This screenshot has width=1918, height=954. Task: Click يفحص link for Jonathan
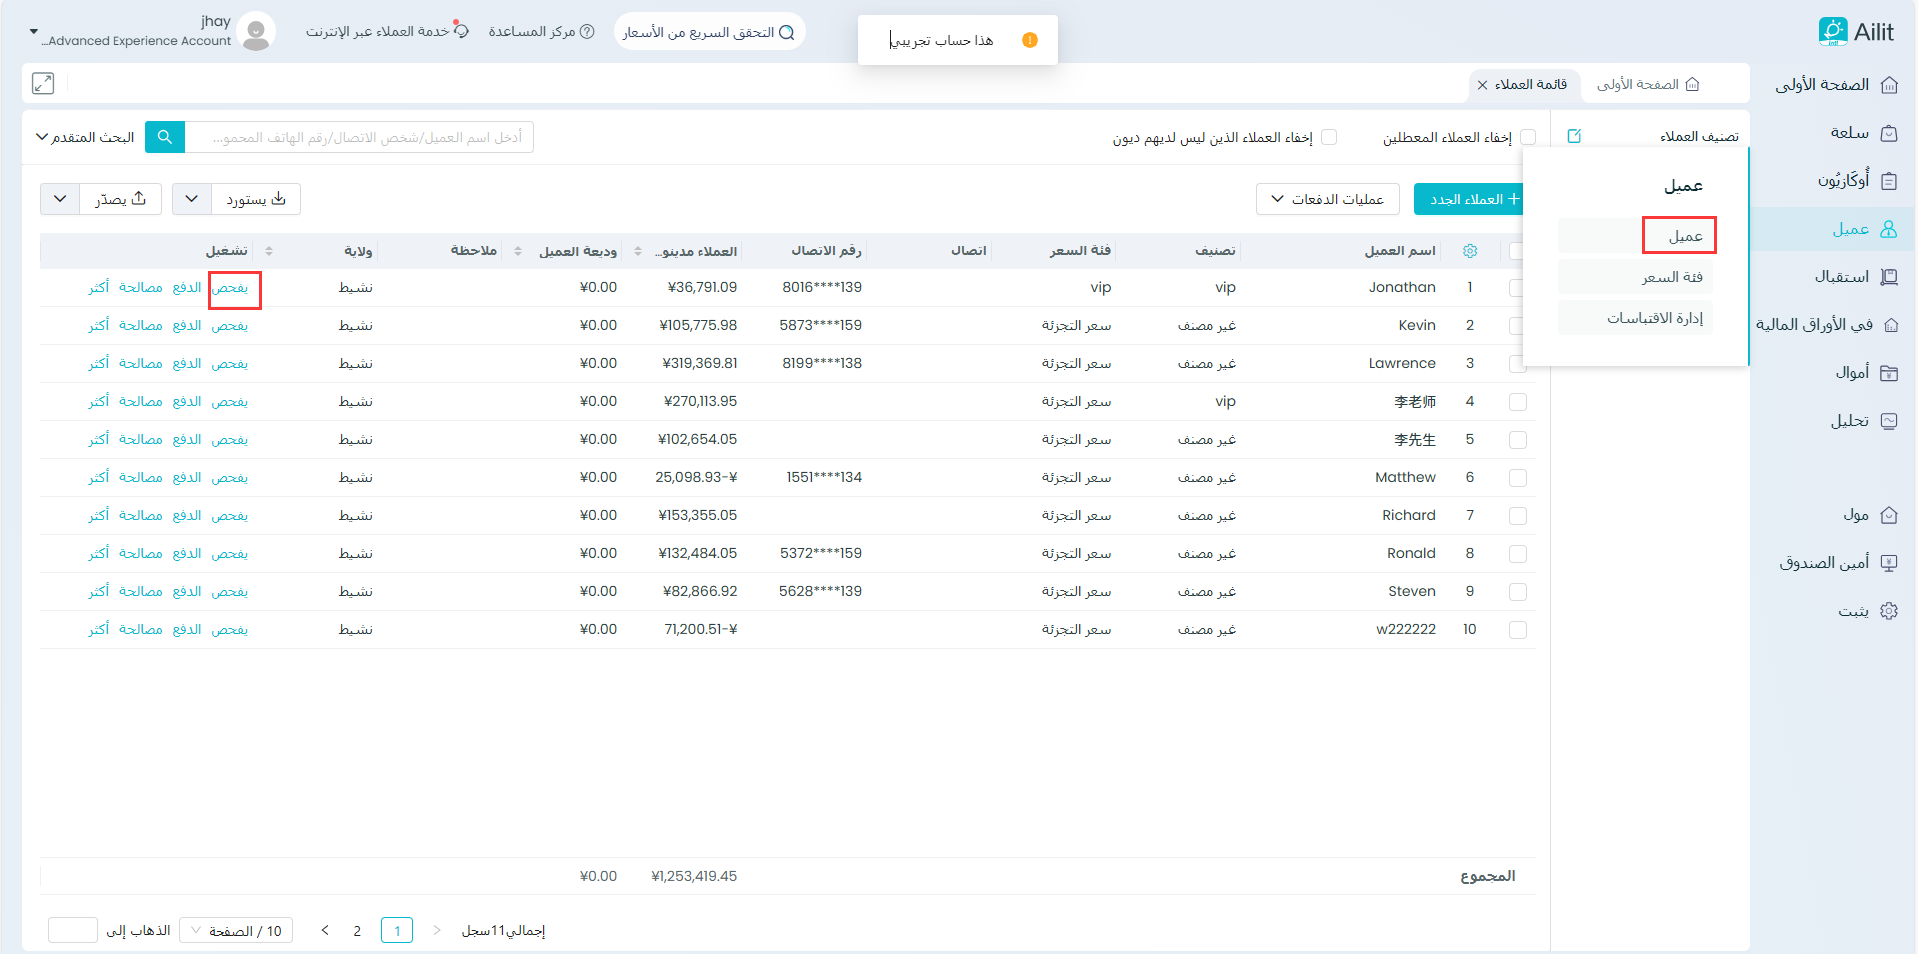coord(230,288)
